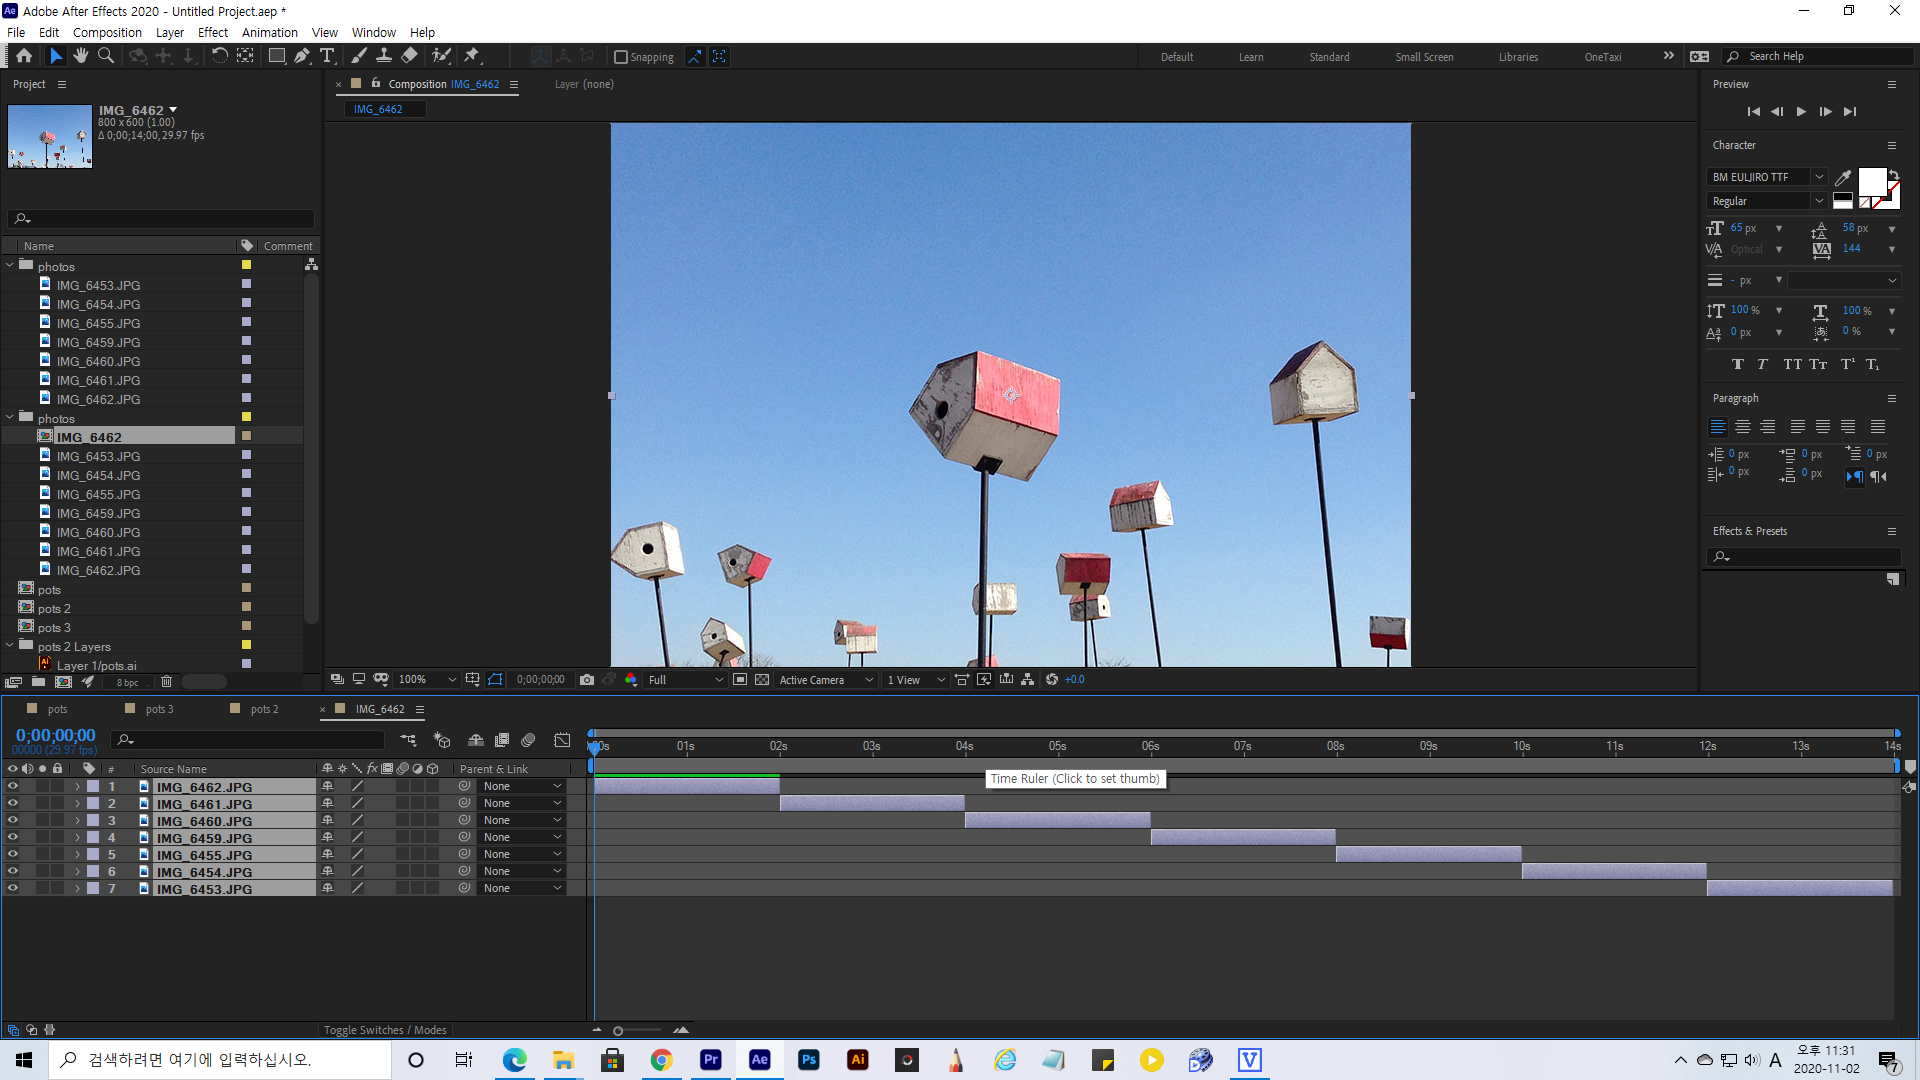Image resolution: width=1920 pixels, height=1080 pixels.
Task: Collapse the first photos folder
Action: (11, 266)
